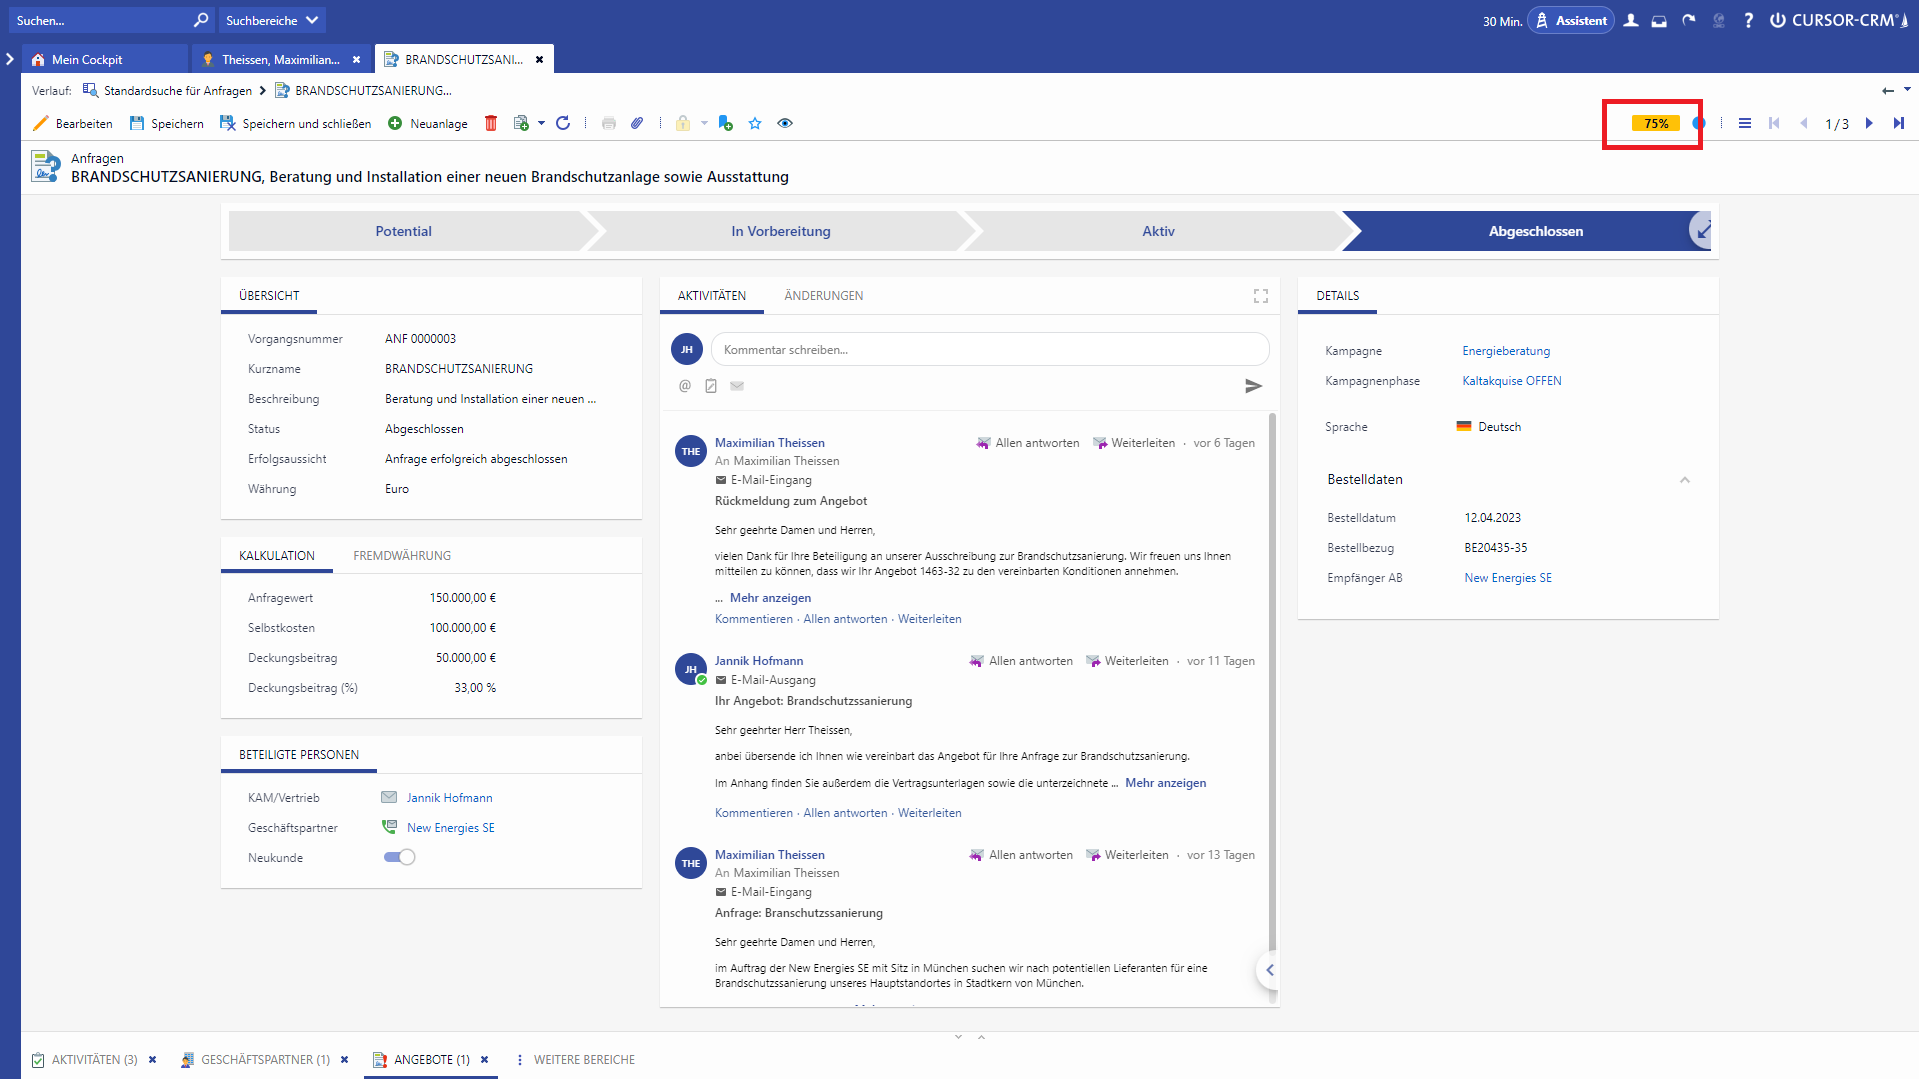Open dropdown arrow next to copy icon
The image size is (1919, 1080).
point(541,123)
